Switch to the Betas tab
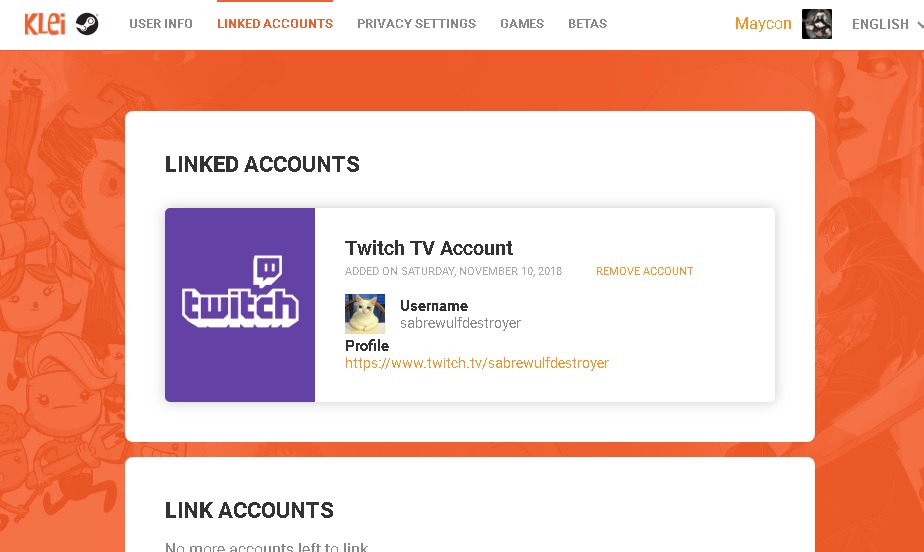 point(587,24)
